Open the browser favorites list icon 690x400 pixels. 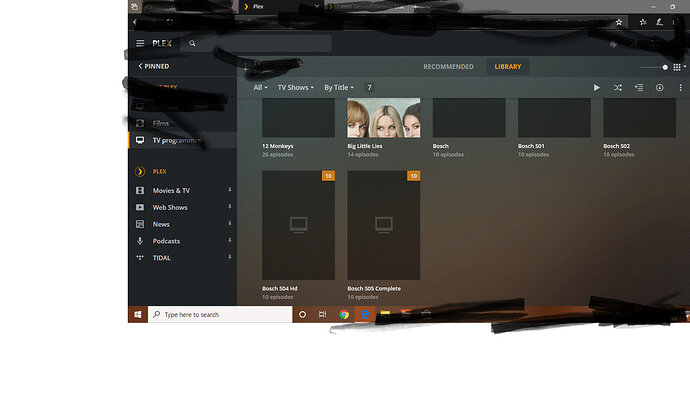(643, 22)
